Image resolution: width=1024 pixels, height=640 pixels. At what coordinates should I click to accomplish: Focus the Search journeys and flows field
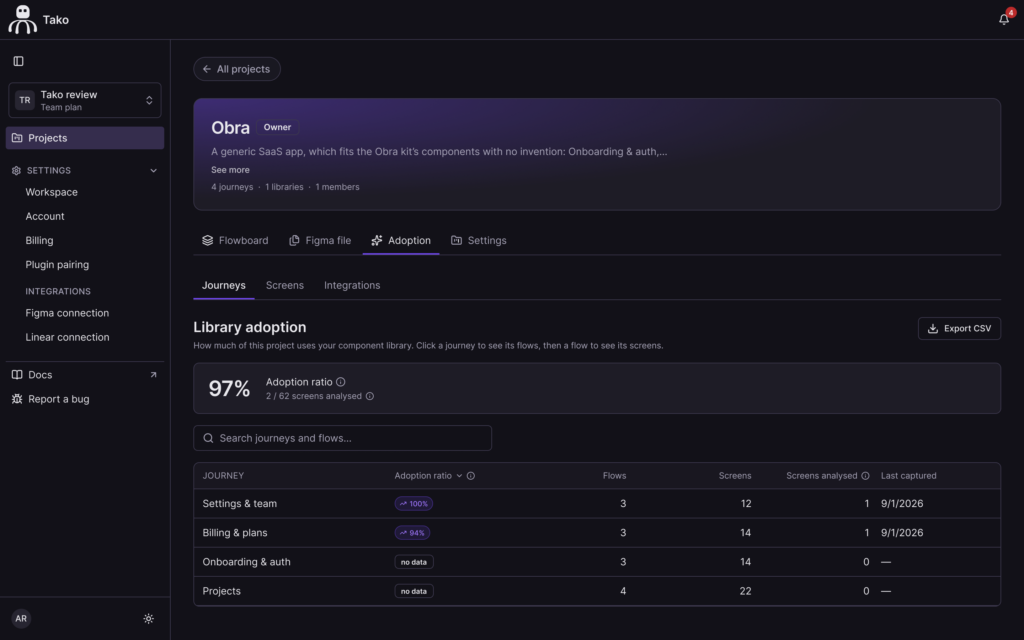(342, 438)
